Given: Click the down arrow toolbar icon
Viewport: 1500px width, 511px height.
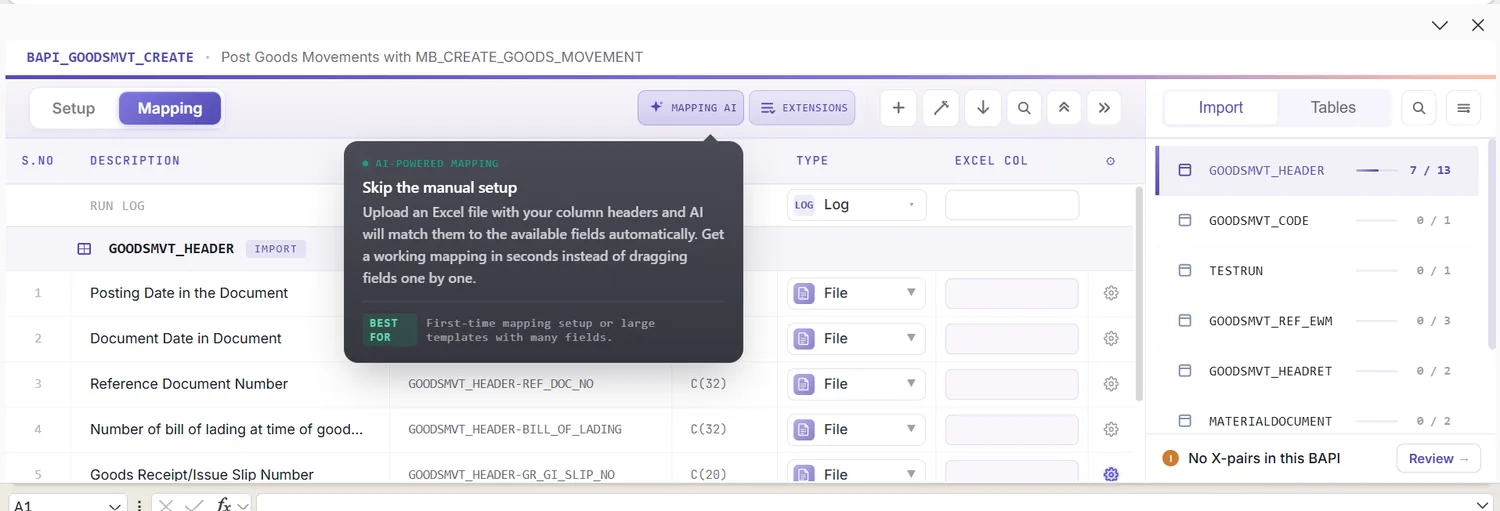Looking at the screenshot, I should [x=982, y=108].
